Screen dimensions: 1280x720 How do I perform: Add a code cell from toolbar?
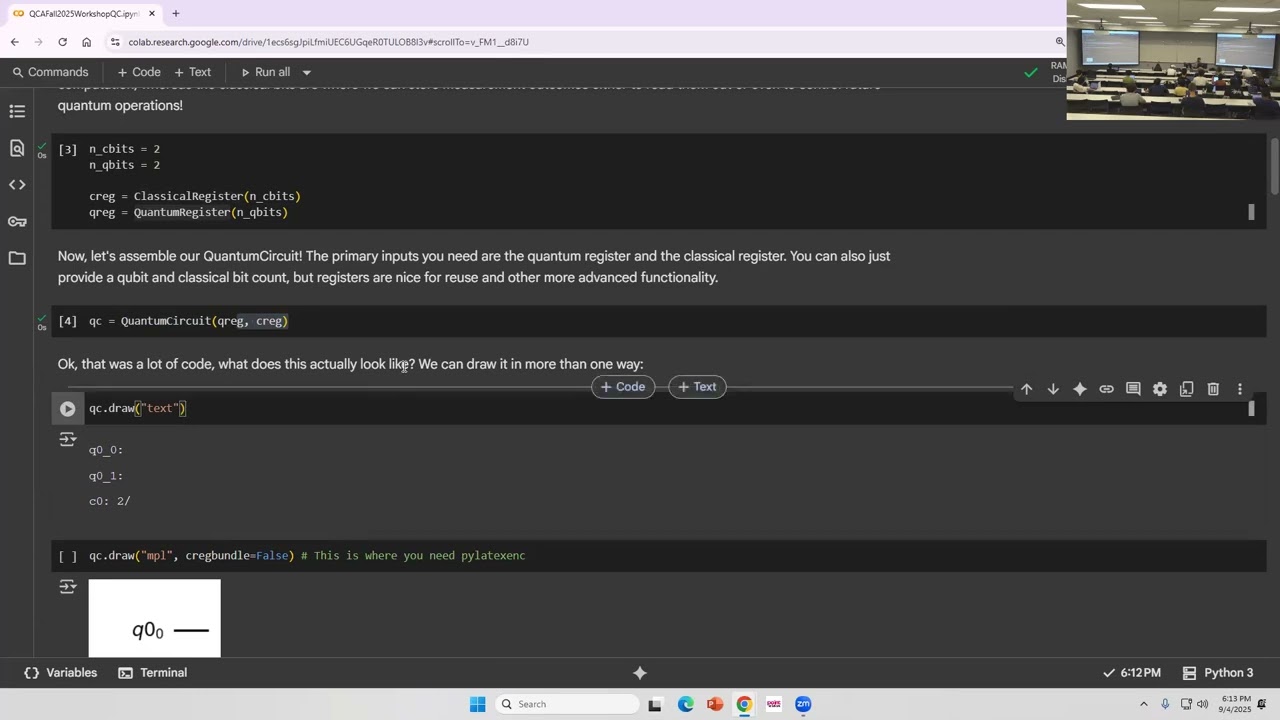[x=139, y=72]
